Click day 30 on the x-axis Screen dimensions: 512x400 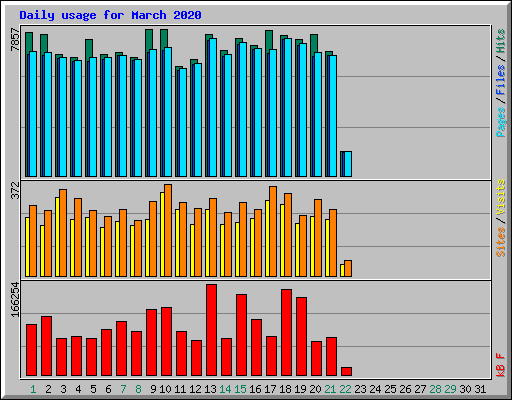pos(465,389)
